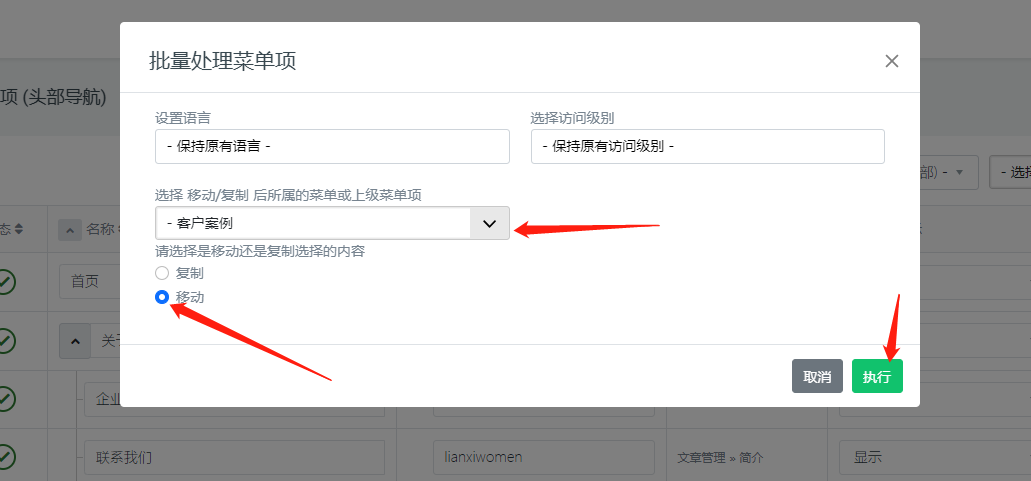Open the 设置语言 dropdown
The width and height of the screenshot is (1031, 481).
pyautogui.click(x=332, y=146)
